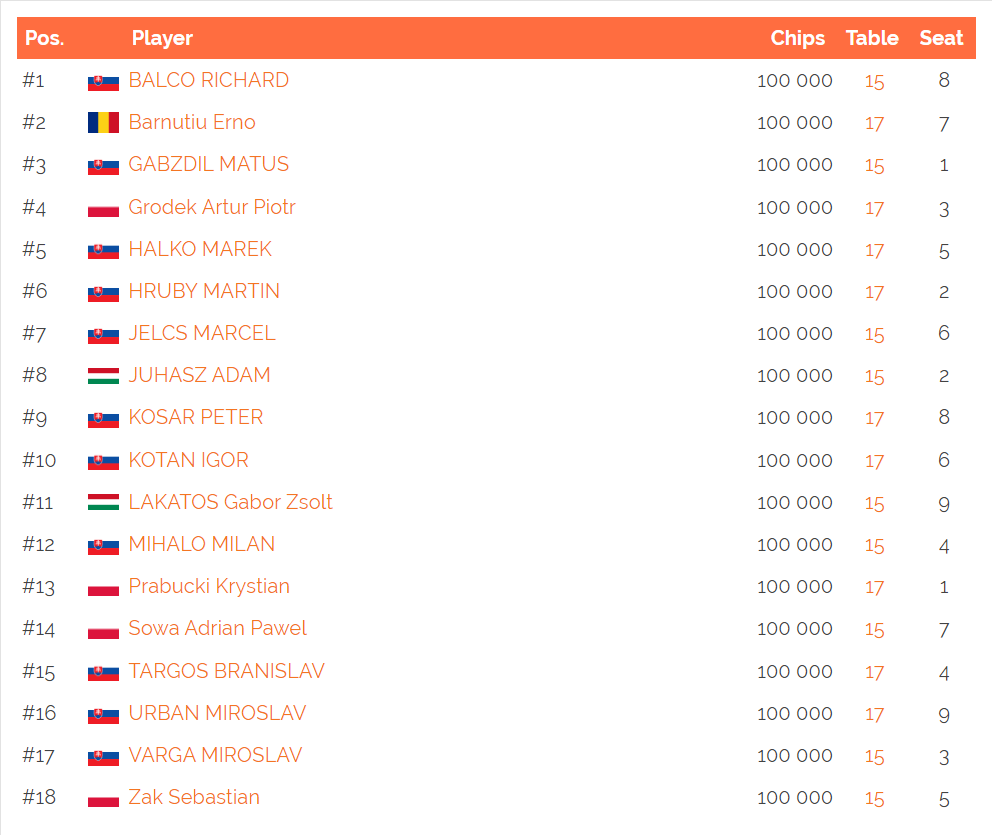Click the Polish flag beside Zak Sebastian
992x837 pixels.
coord(103,798)
